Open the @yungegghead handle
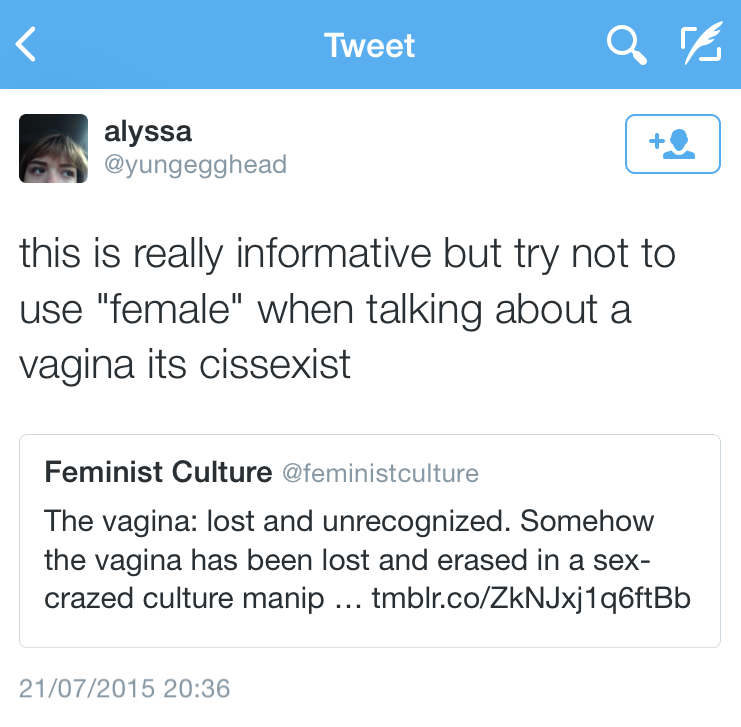741x727 pixels. (195, 163)
